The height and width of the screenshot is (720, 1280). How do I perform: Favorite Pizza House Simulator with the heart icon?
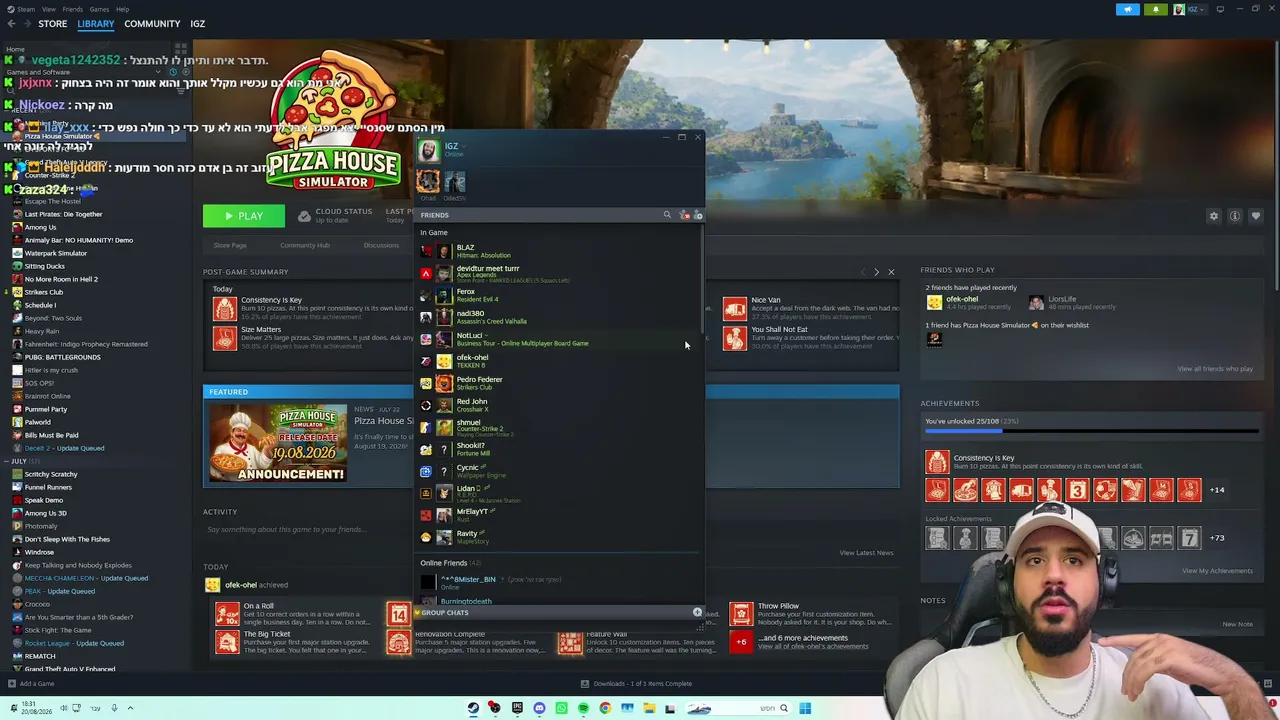(x=1256, y=216)
